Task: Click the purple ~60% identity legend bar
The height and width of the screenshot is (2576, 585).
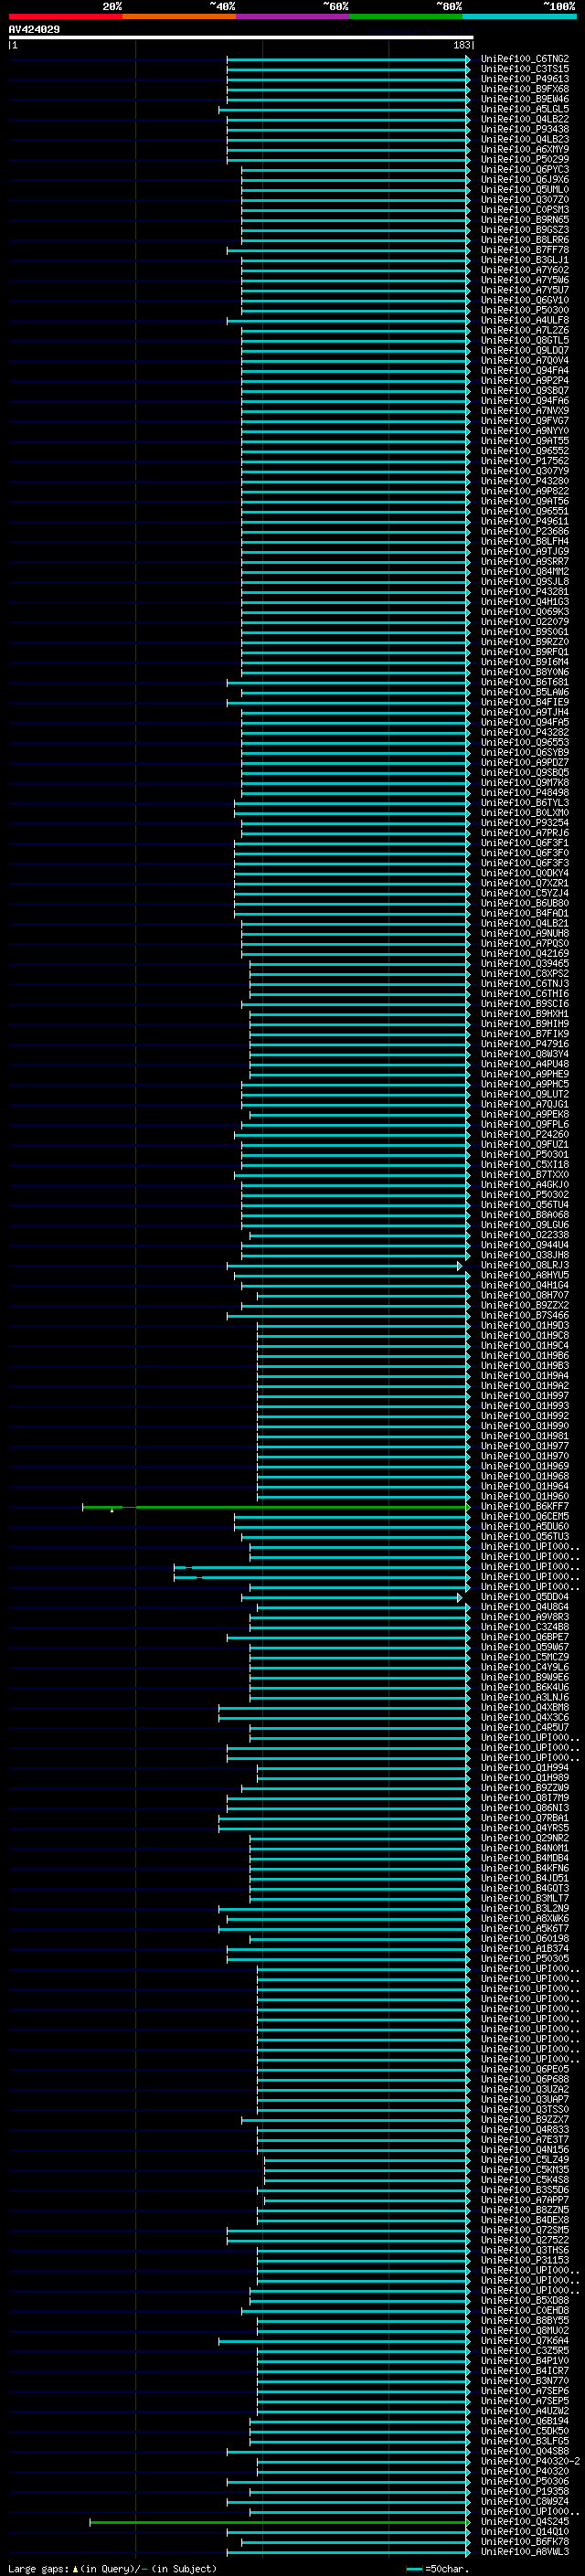Action: 293,16
